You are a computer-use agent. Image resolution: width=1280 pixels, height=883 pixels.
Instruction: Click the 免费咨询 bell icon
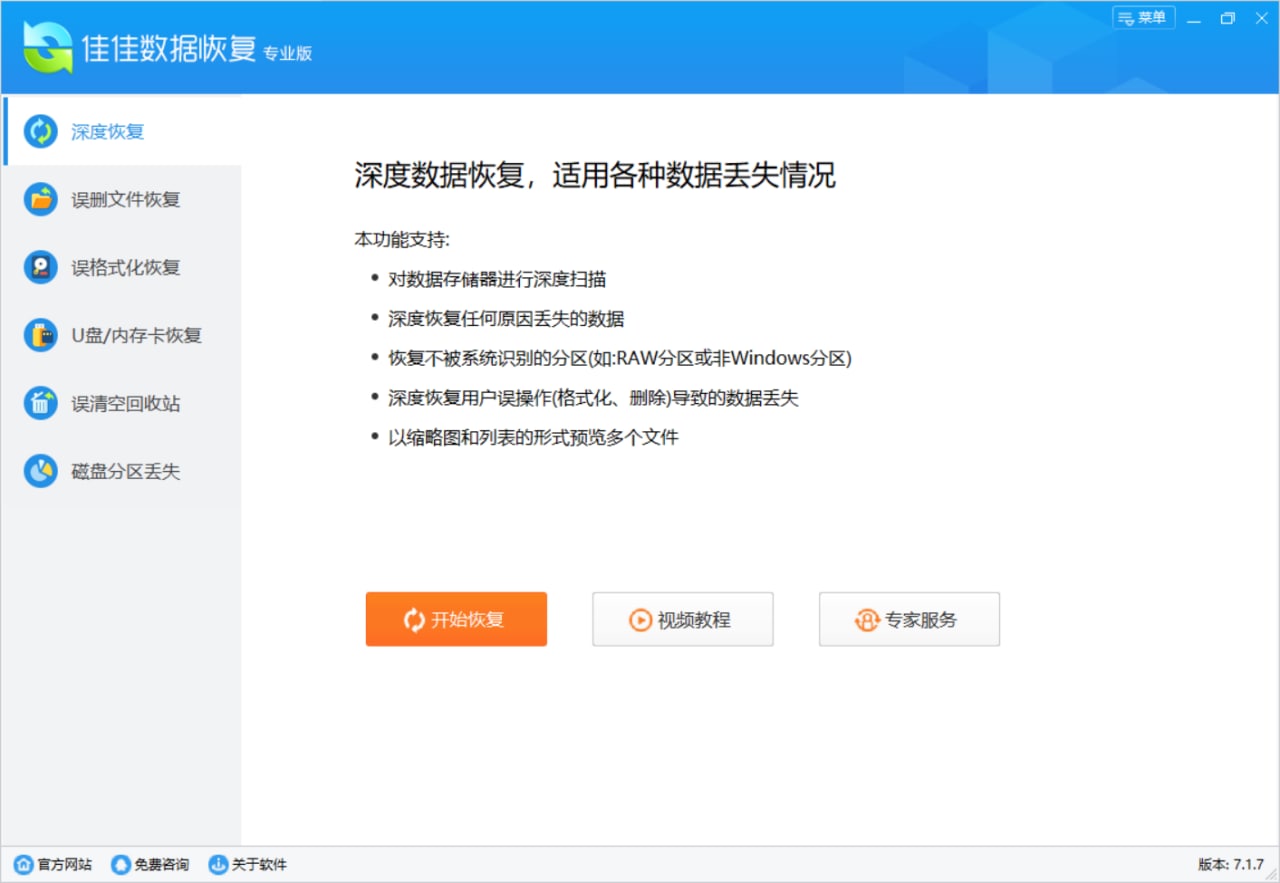(x=121, y=864)
